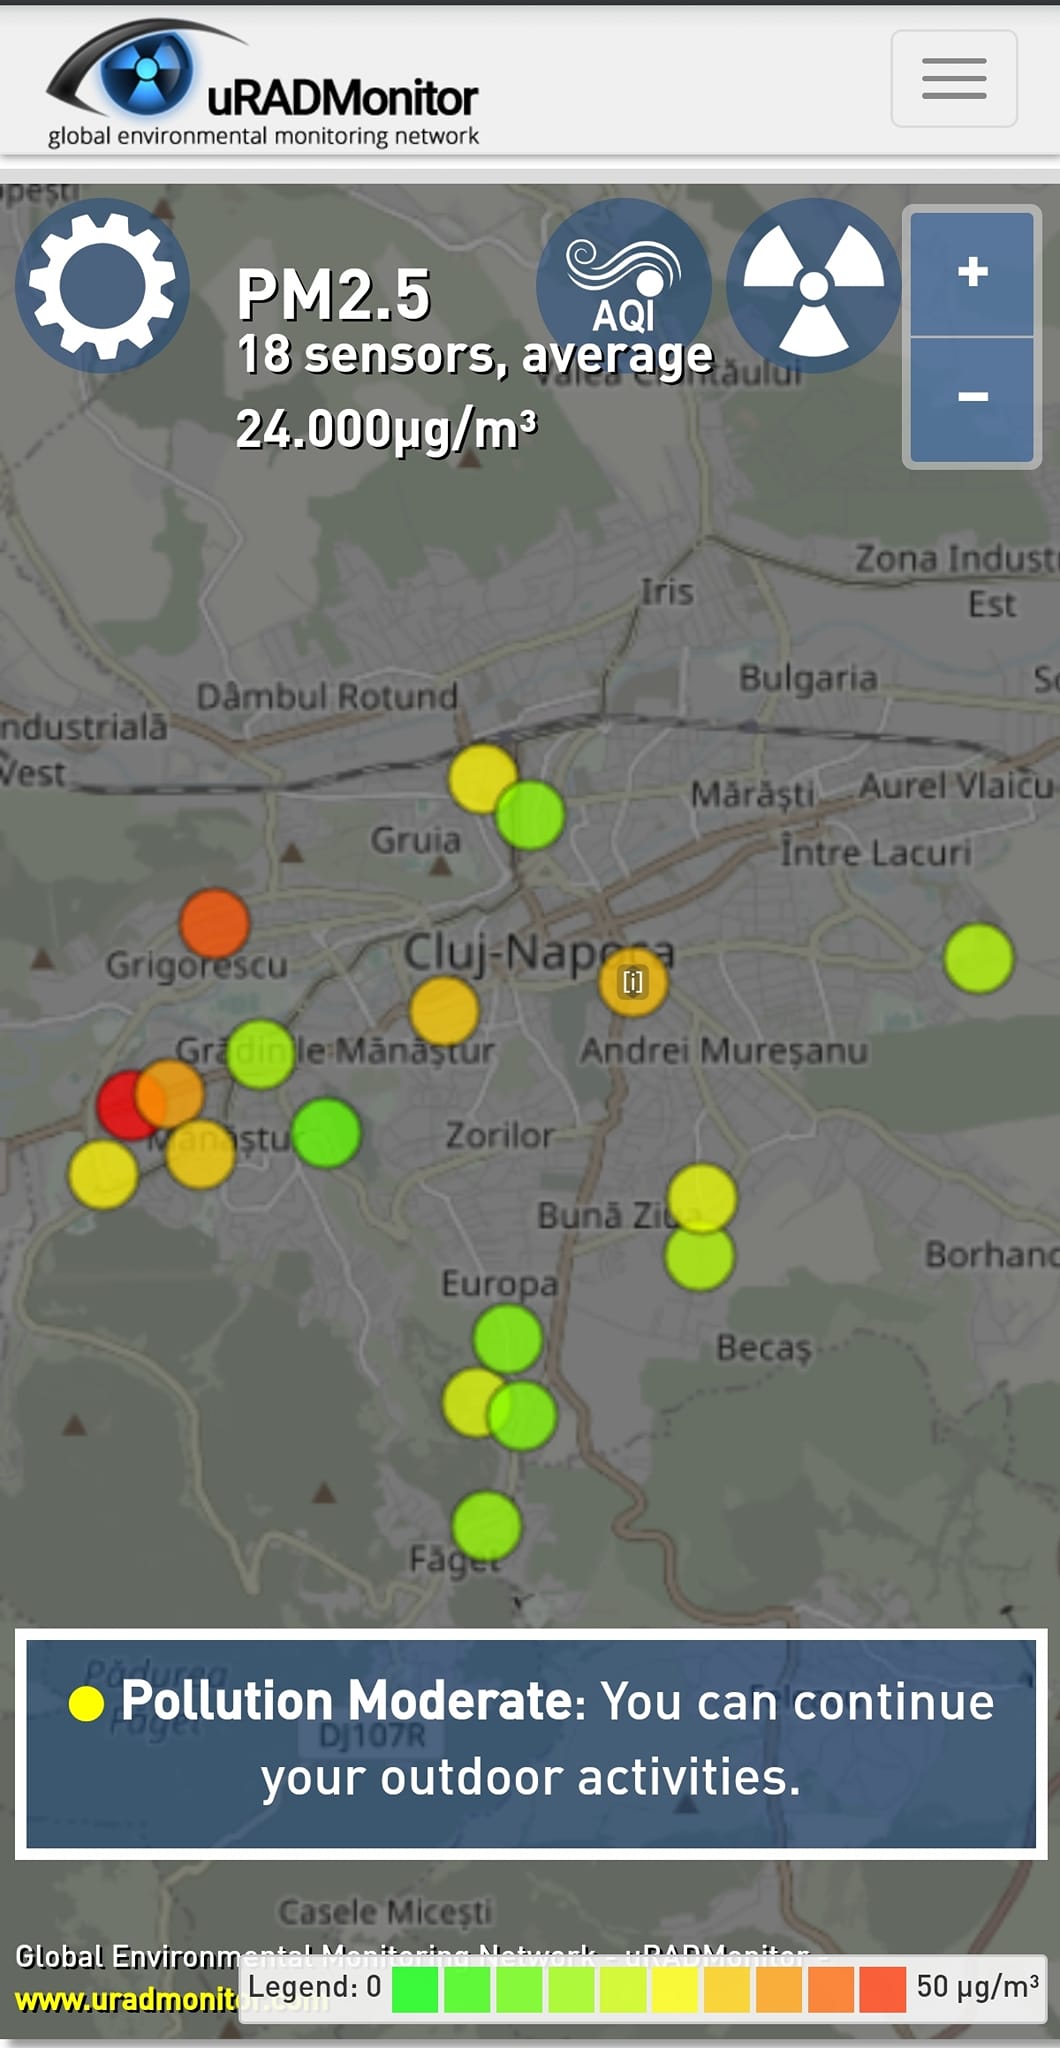Select the orange sensor left of Cluj-Napoca label
This screenshot has width=1060, height=2048.
pos(444,1011)
